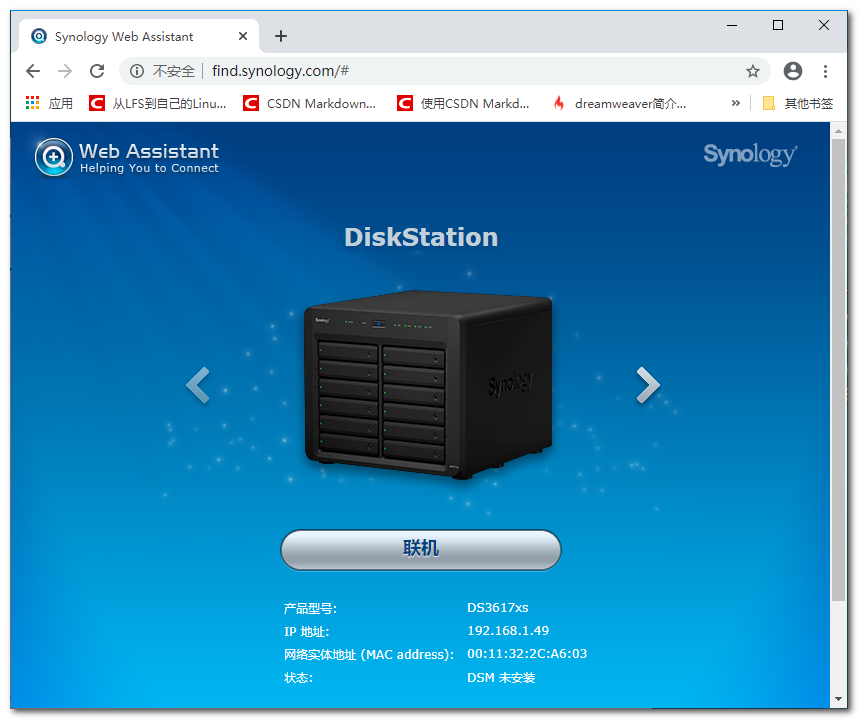
Task: Click the 网络实体地址 (MAC address): label
Action: pos(369,655)
